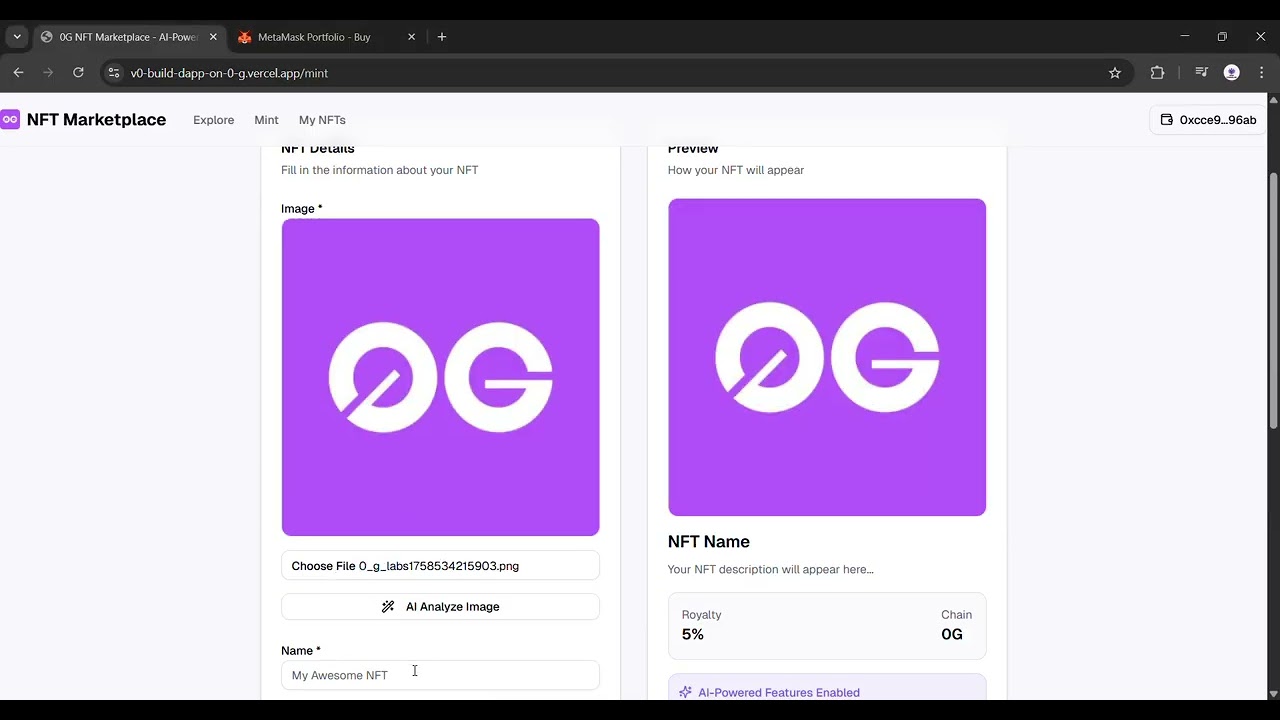Click 'Fill in the information about your NFT'
This screenshot has height=720, width=1280.
tap(380, 170)
